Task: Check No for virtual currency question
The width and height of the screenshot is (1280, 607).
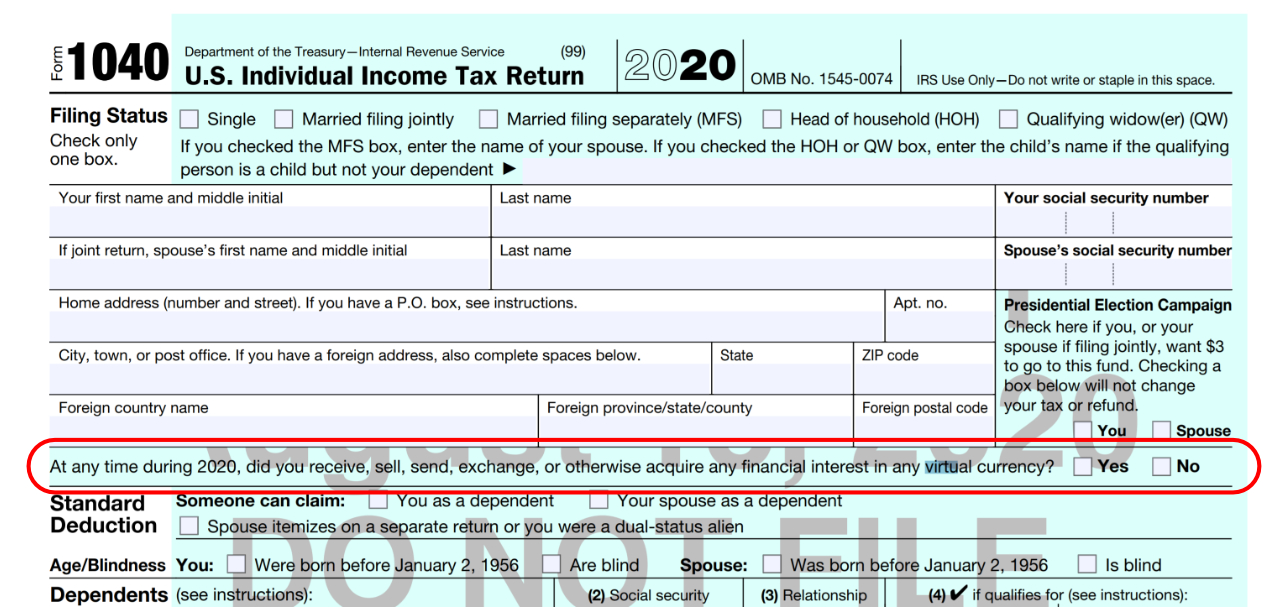Action: point(1161,466)
